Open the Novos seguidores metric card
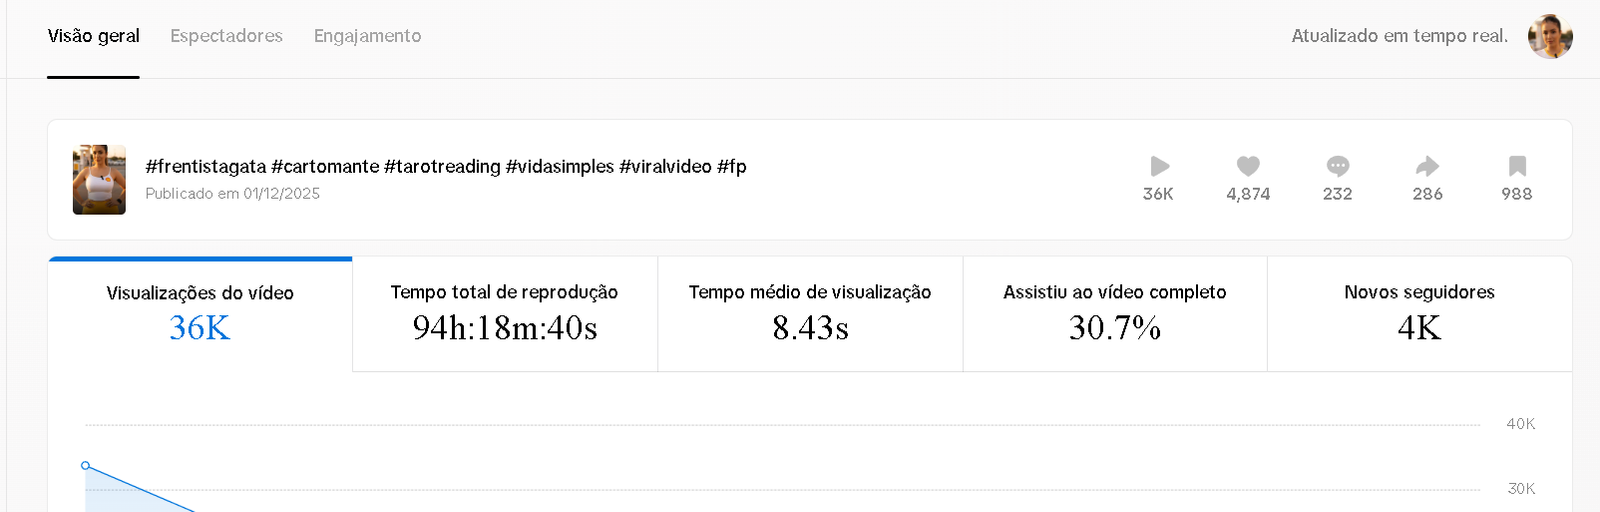The height and width of the screenshot is (512, 1600). [1419, 314]
